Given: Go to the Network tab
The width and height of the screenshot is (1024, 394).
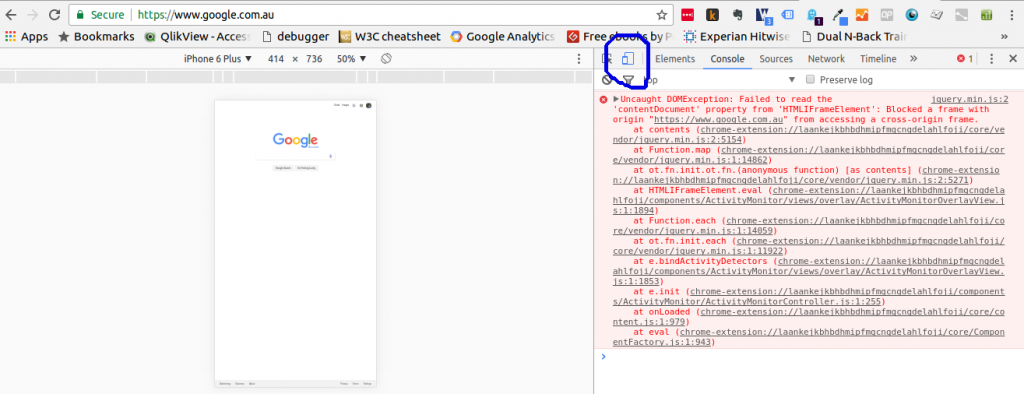Looking at the screenshot, I should tap(826, 59).
